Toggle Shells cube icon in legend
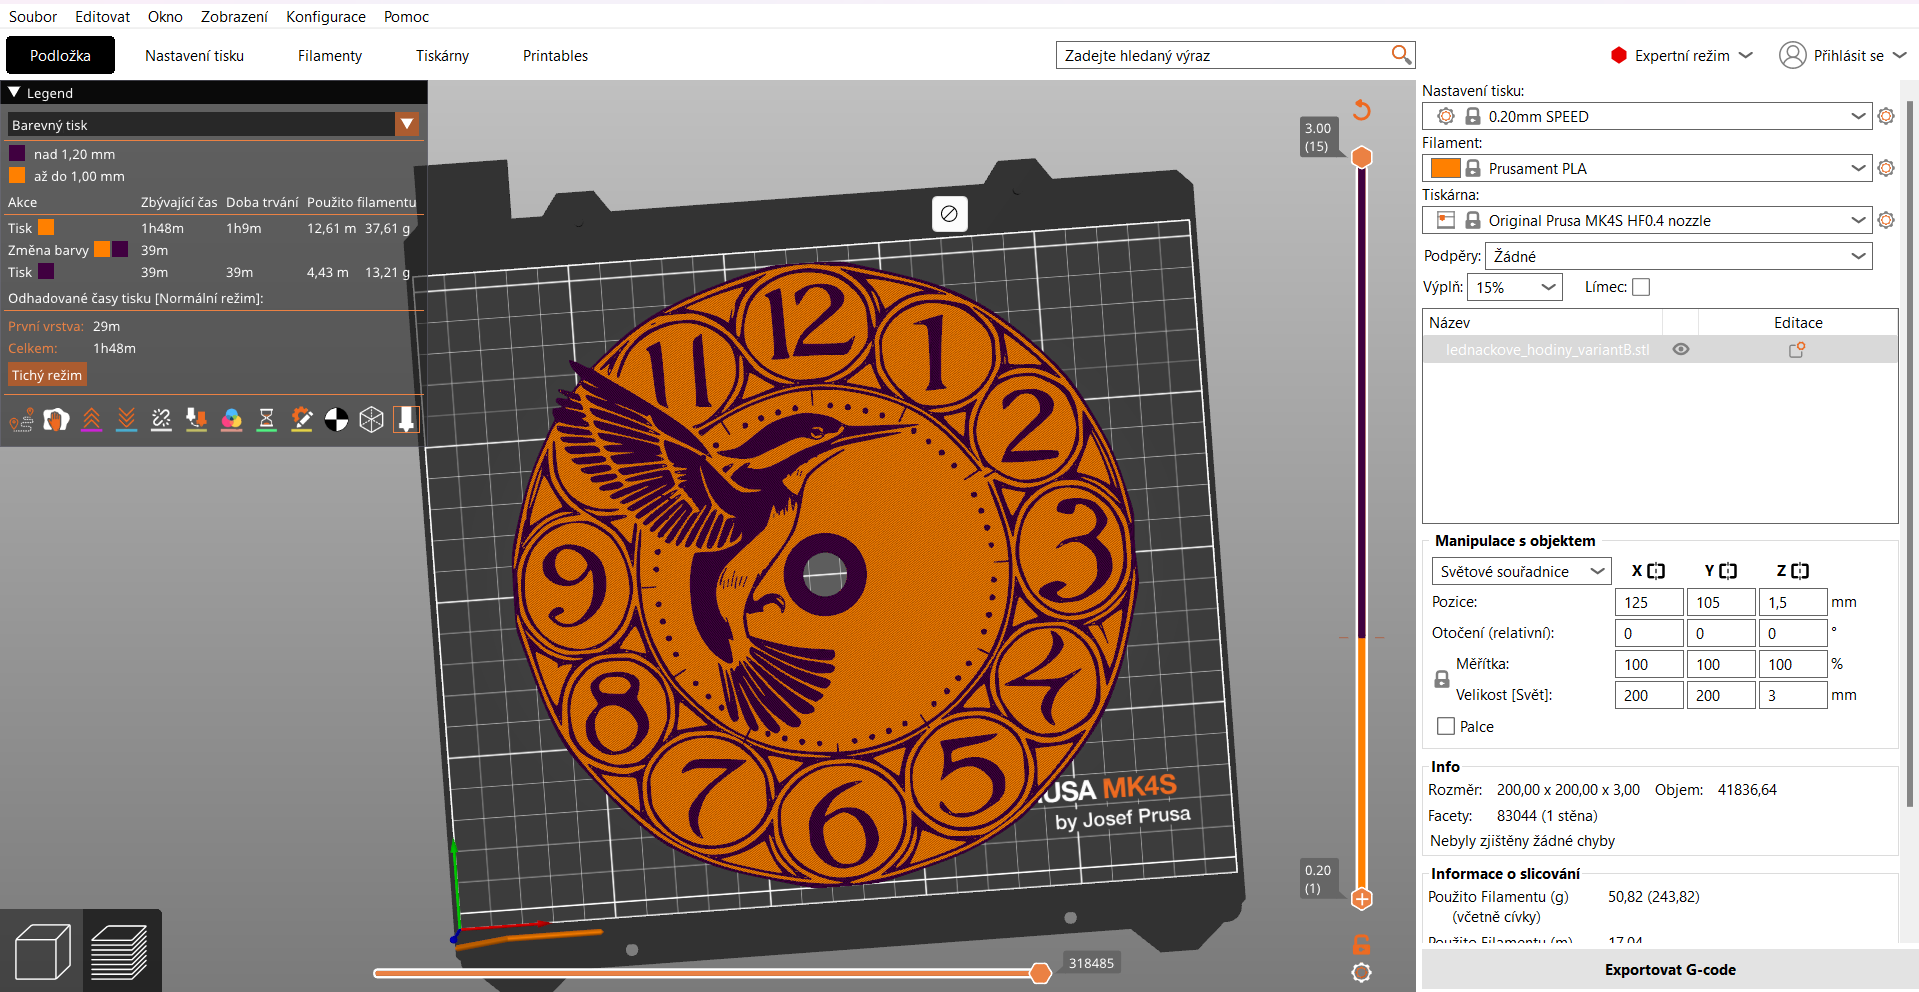The width and height of the screenshot is (1919, 992). click(371, 420)
